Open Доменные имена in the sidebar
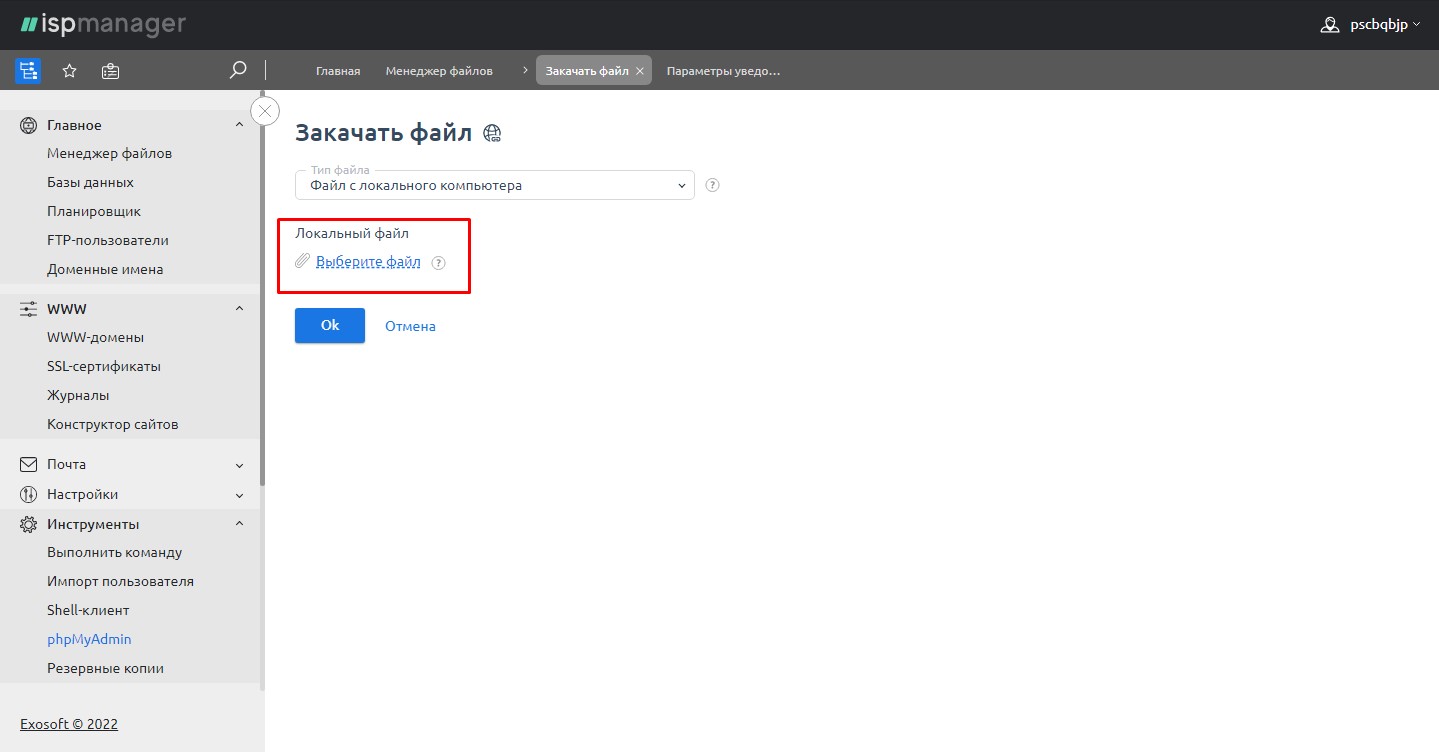The width and height of the screenshot is (1439, 752). point(105,269)
